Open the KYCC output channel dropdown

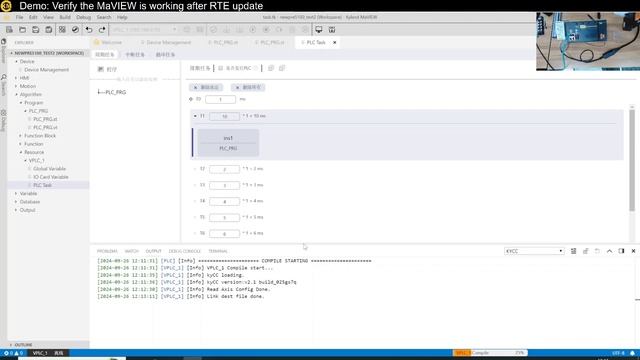(x=534, y=251)
